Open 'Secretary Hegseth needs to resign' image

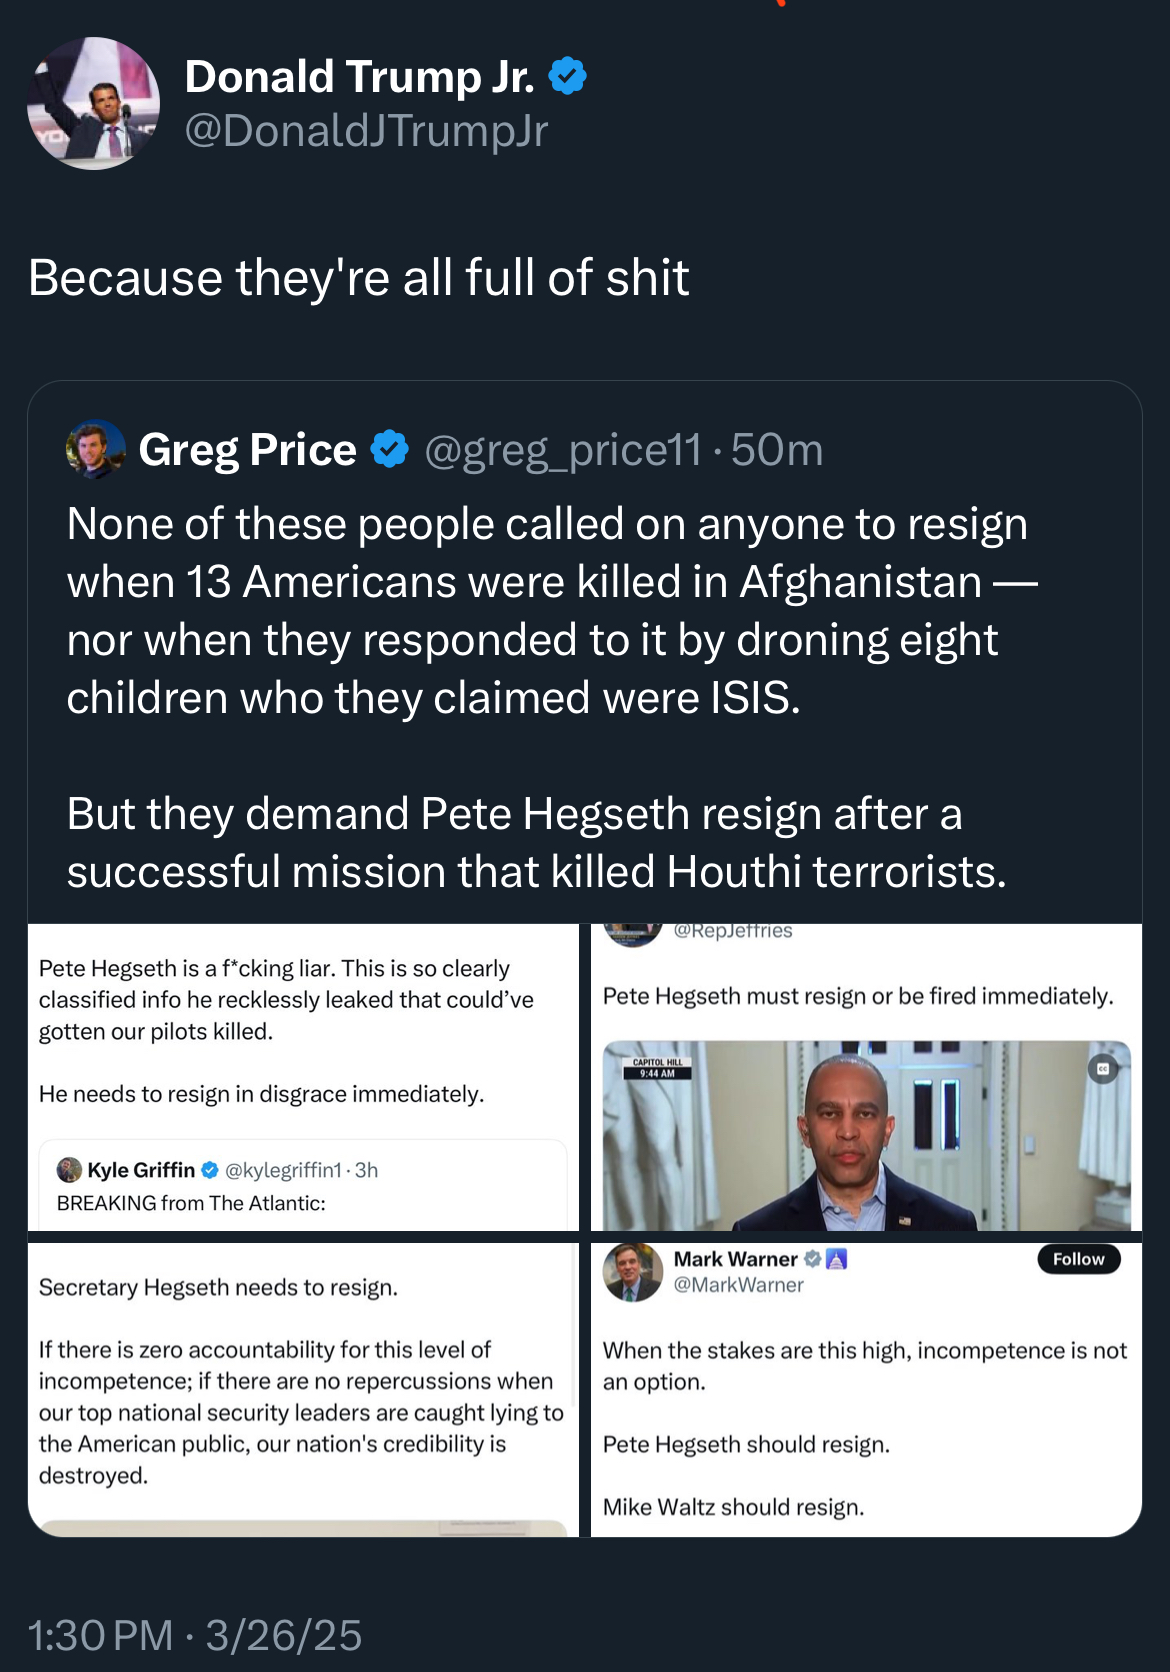(303, 1390)
